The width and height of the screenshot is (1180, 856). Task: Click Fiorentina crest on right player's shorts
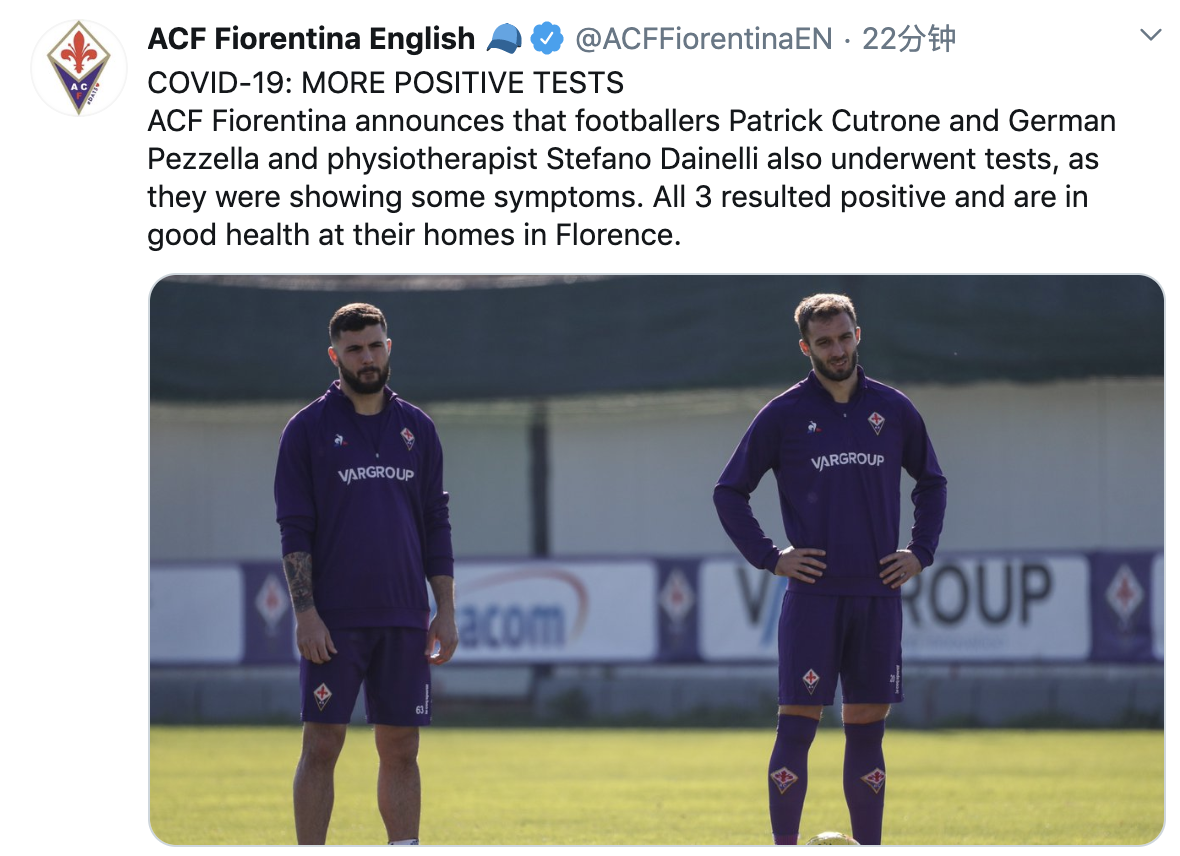(811, 680)
